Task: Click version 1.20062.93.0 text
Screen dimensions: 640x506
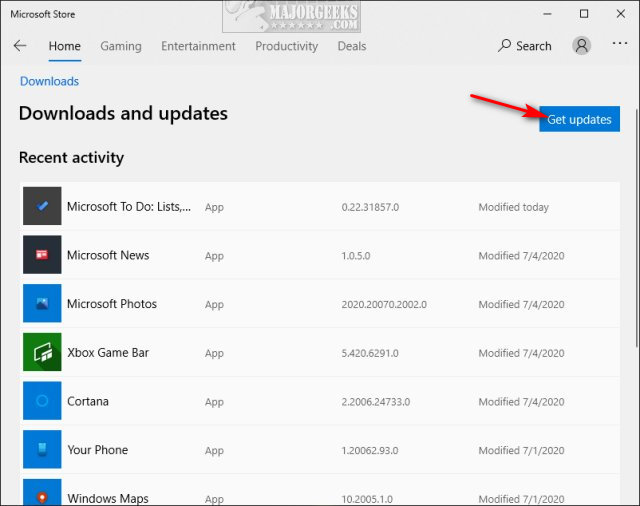Action: click(370, 451)
